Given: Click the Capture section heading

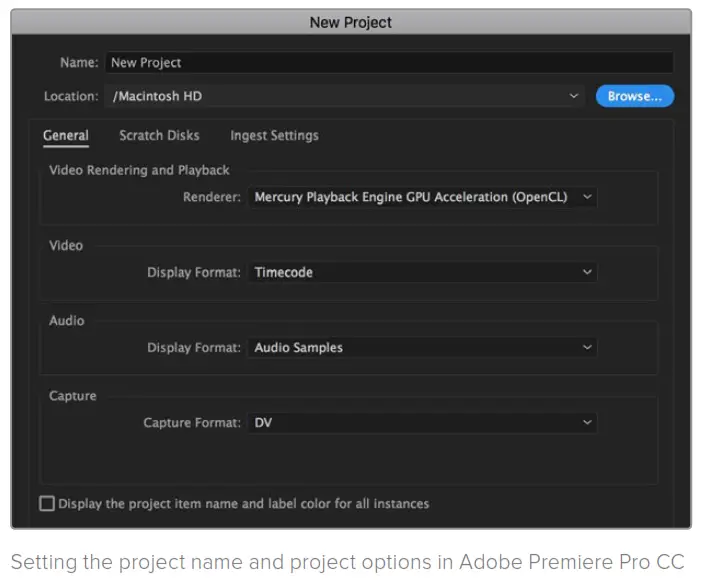Looking at the screenshot, I should (73, 396).
